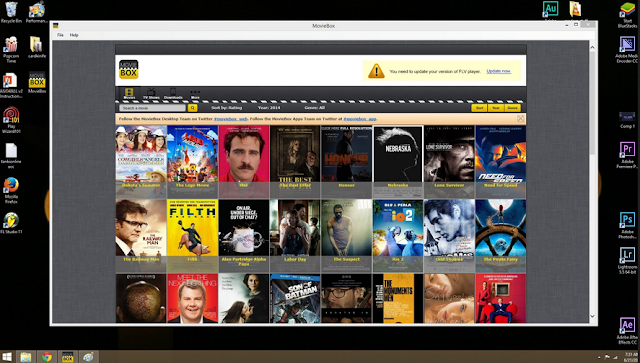Click the Update now link
The width and height of the screenshot is (640, 363).
coord(498,71)
